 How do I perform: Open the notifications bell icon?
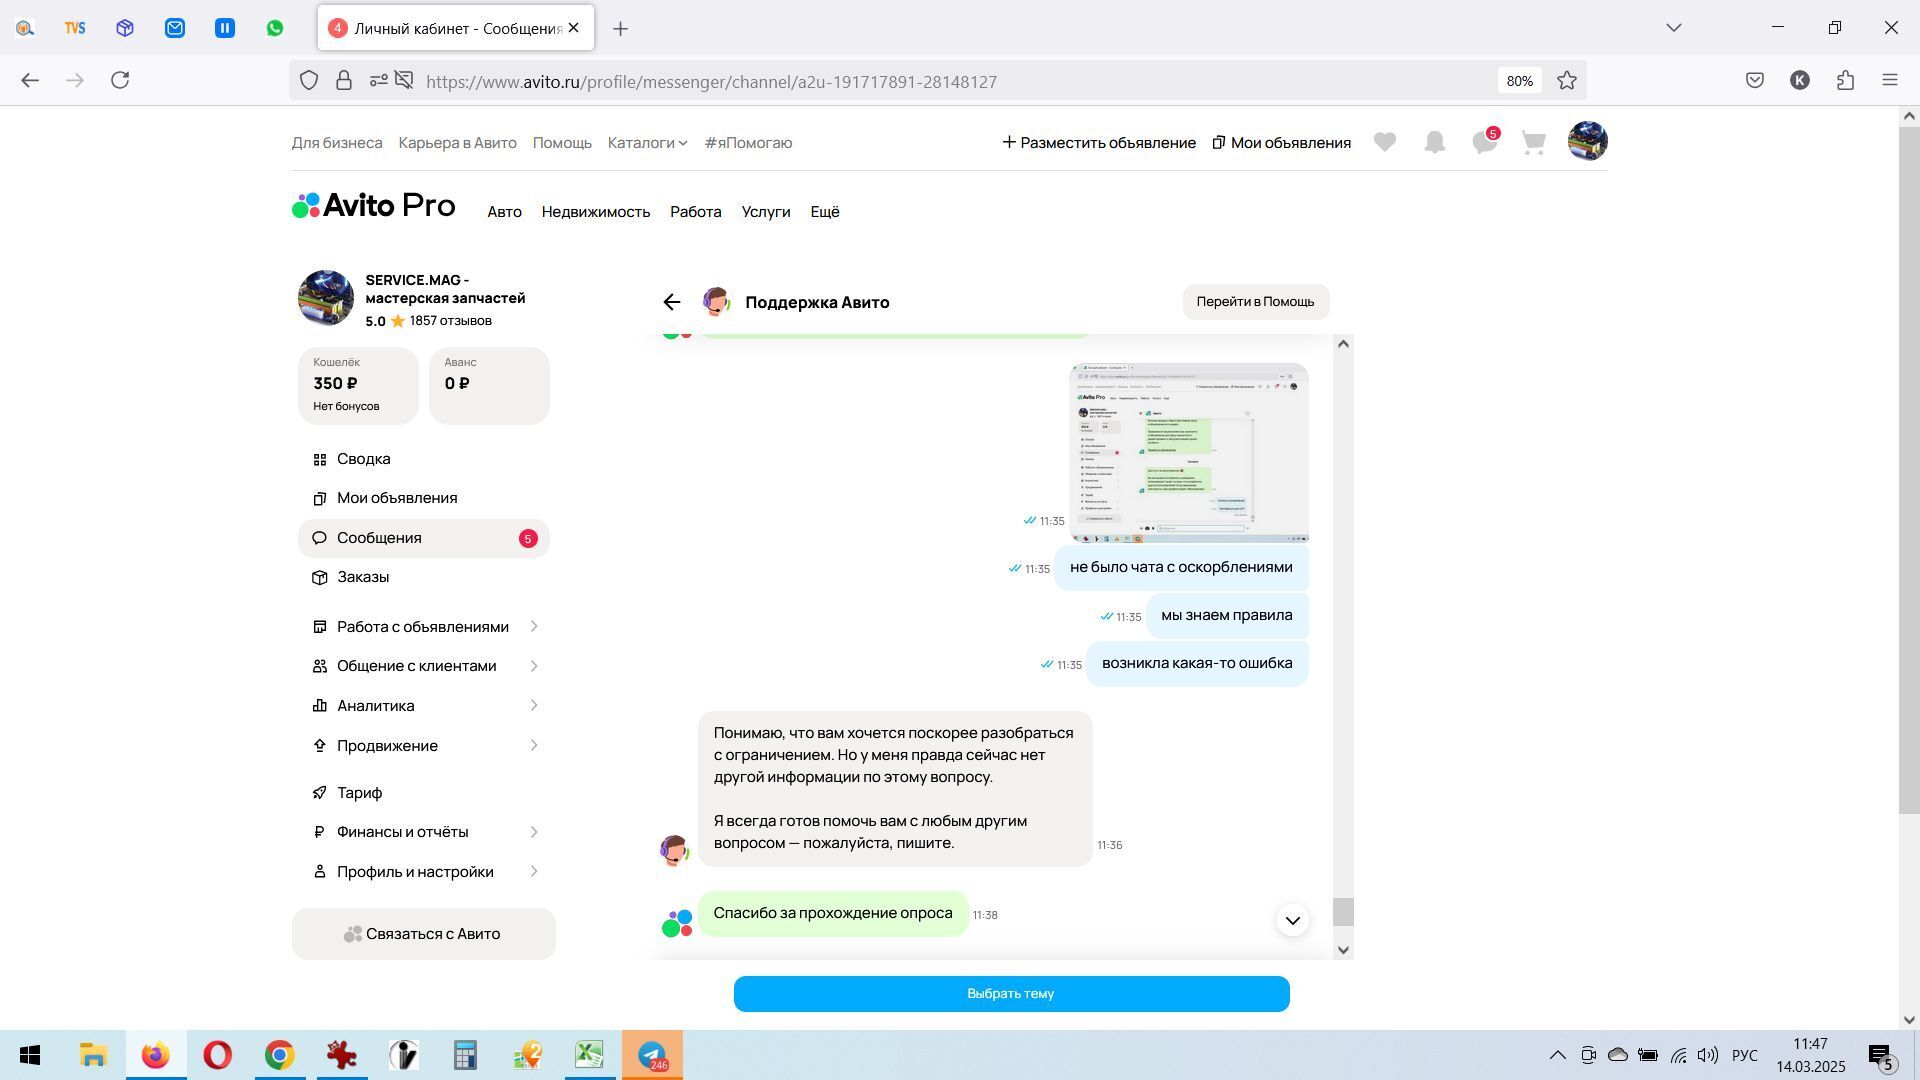1435,143
